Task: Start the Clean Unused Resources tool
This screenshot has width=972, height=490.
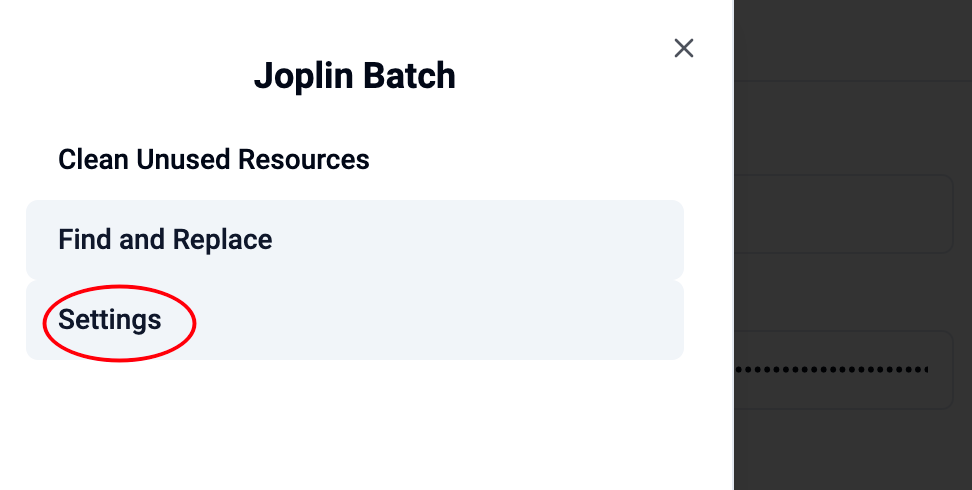Action: click(214, 159)
